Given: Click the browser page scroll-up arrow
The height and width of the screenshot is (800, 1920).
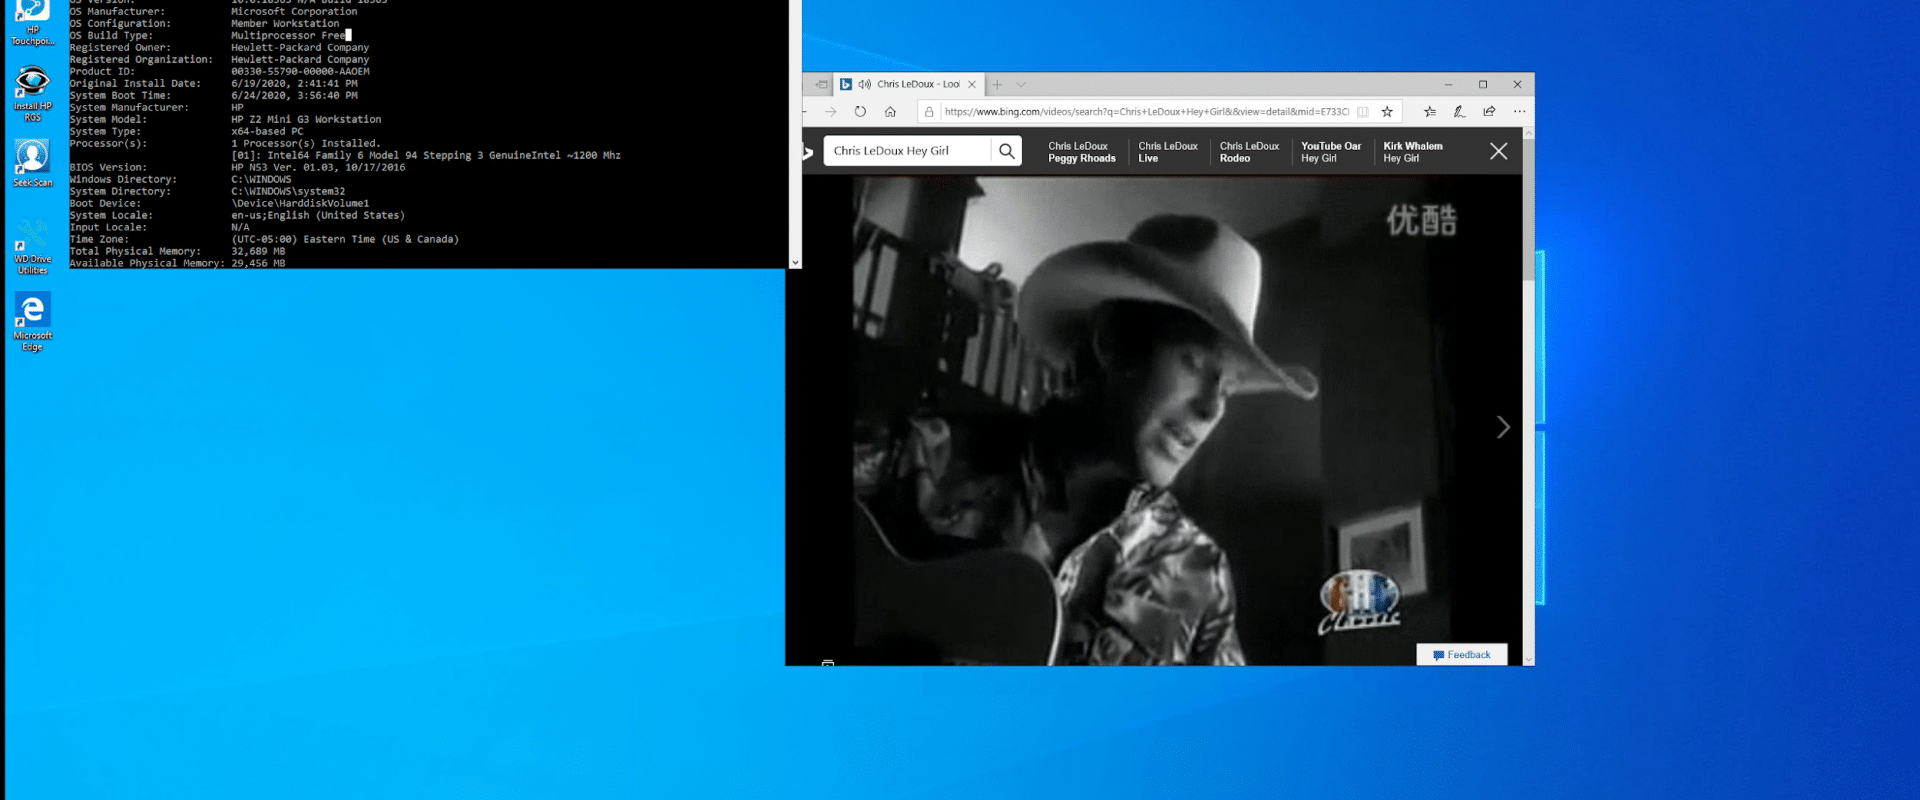Looking at the screenshot, I should point(1528,133).
